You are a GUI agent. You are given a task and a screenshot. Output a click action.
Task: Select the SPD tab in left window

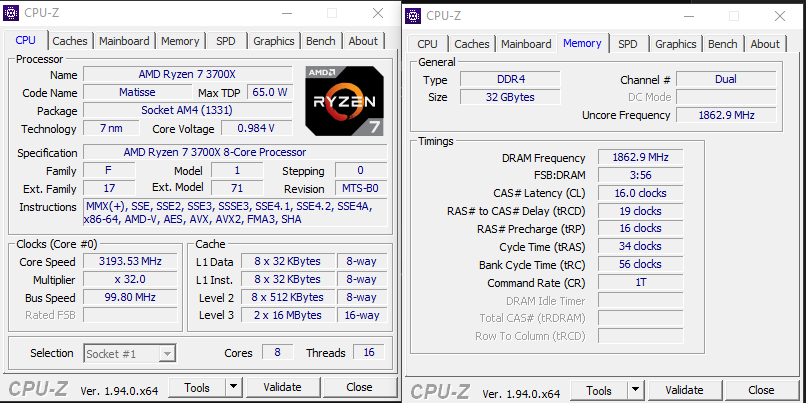pyautogui.click(x=226, y=41)
